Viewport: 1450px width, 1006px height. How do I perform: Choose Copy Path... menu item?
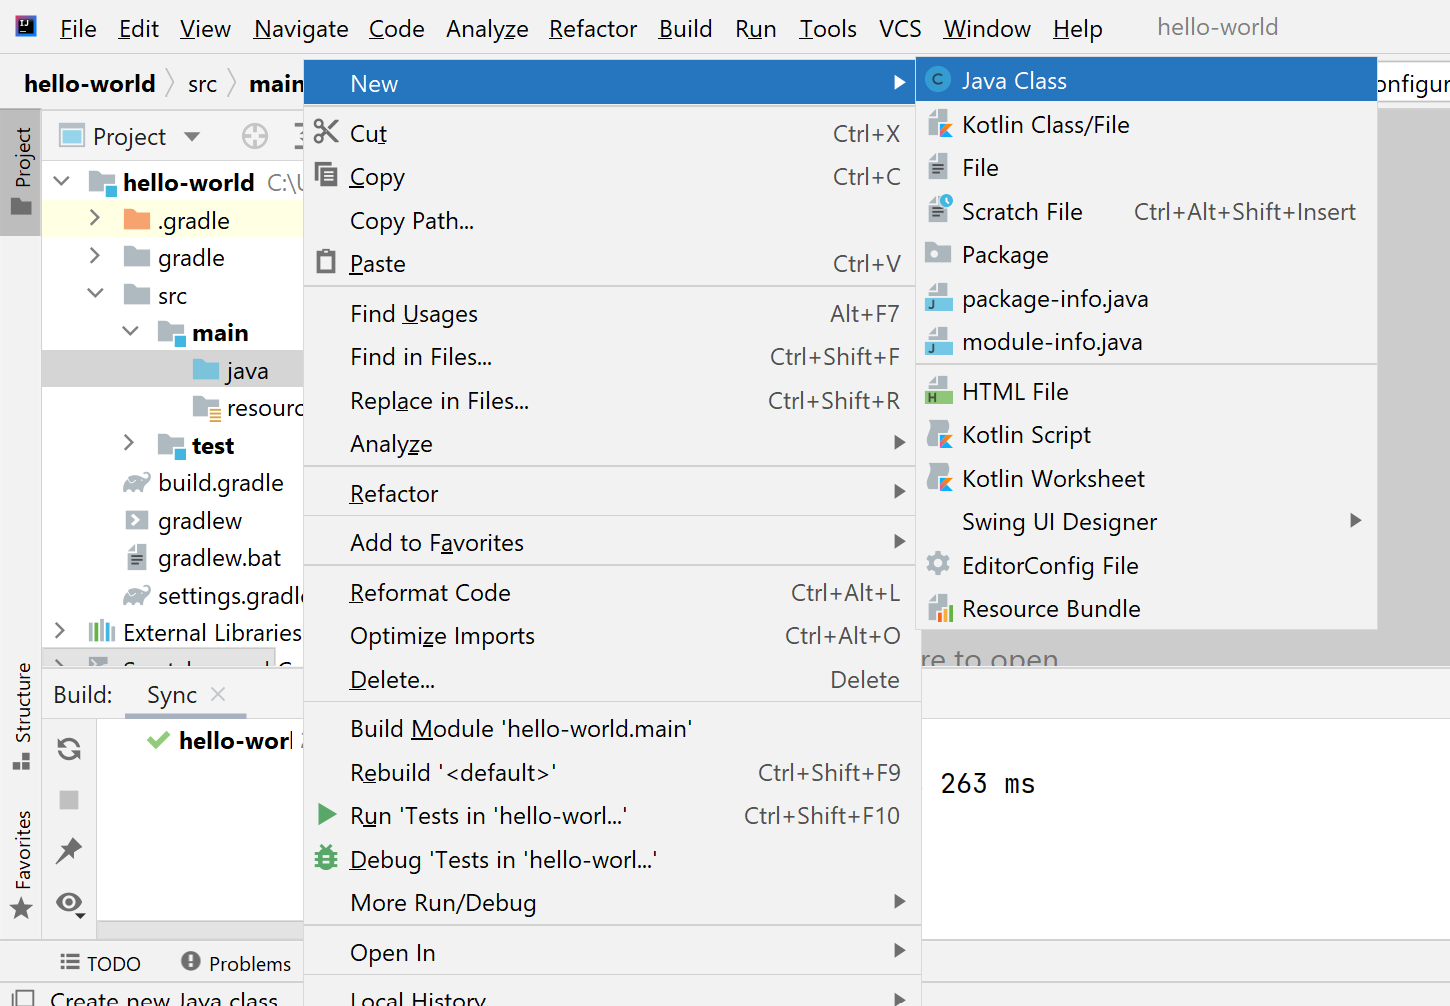[x=611, y=221]
